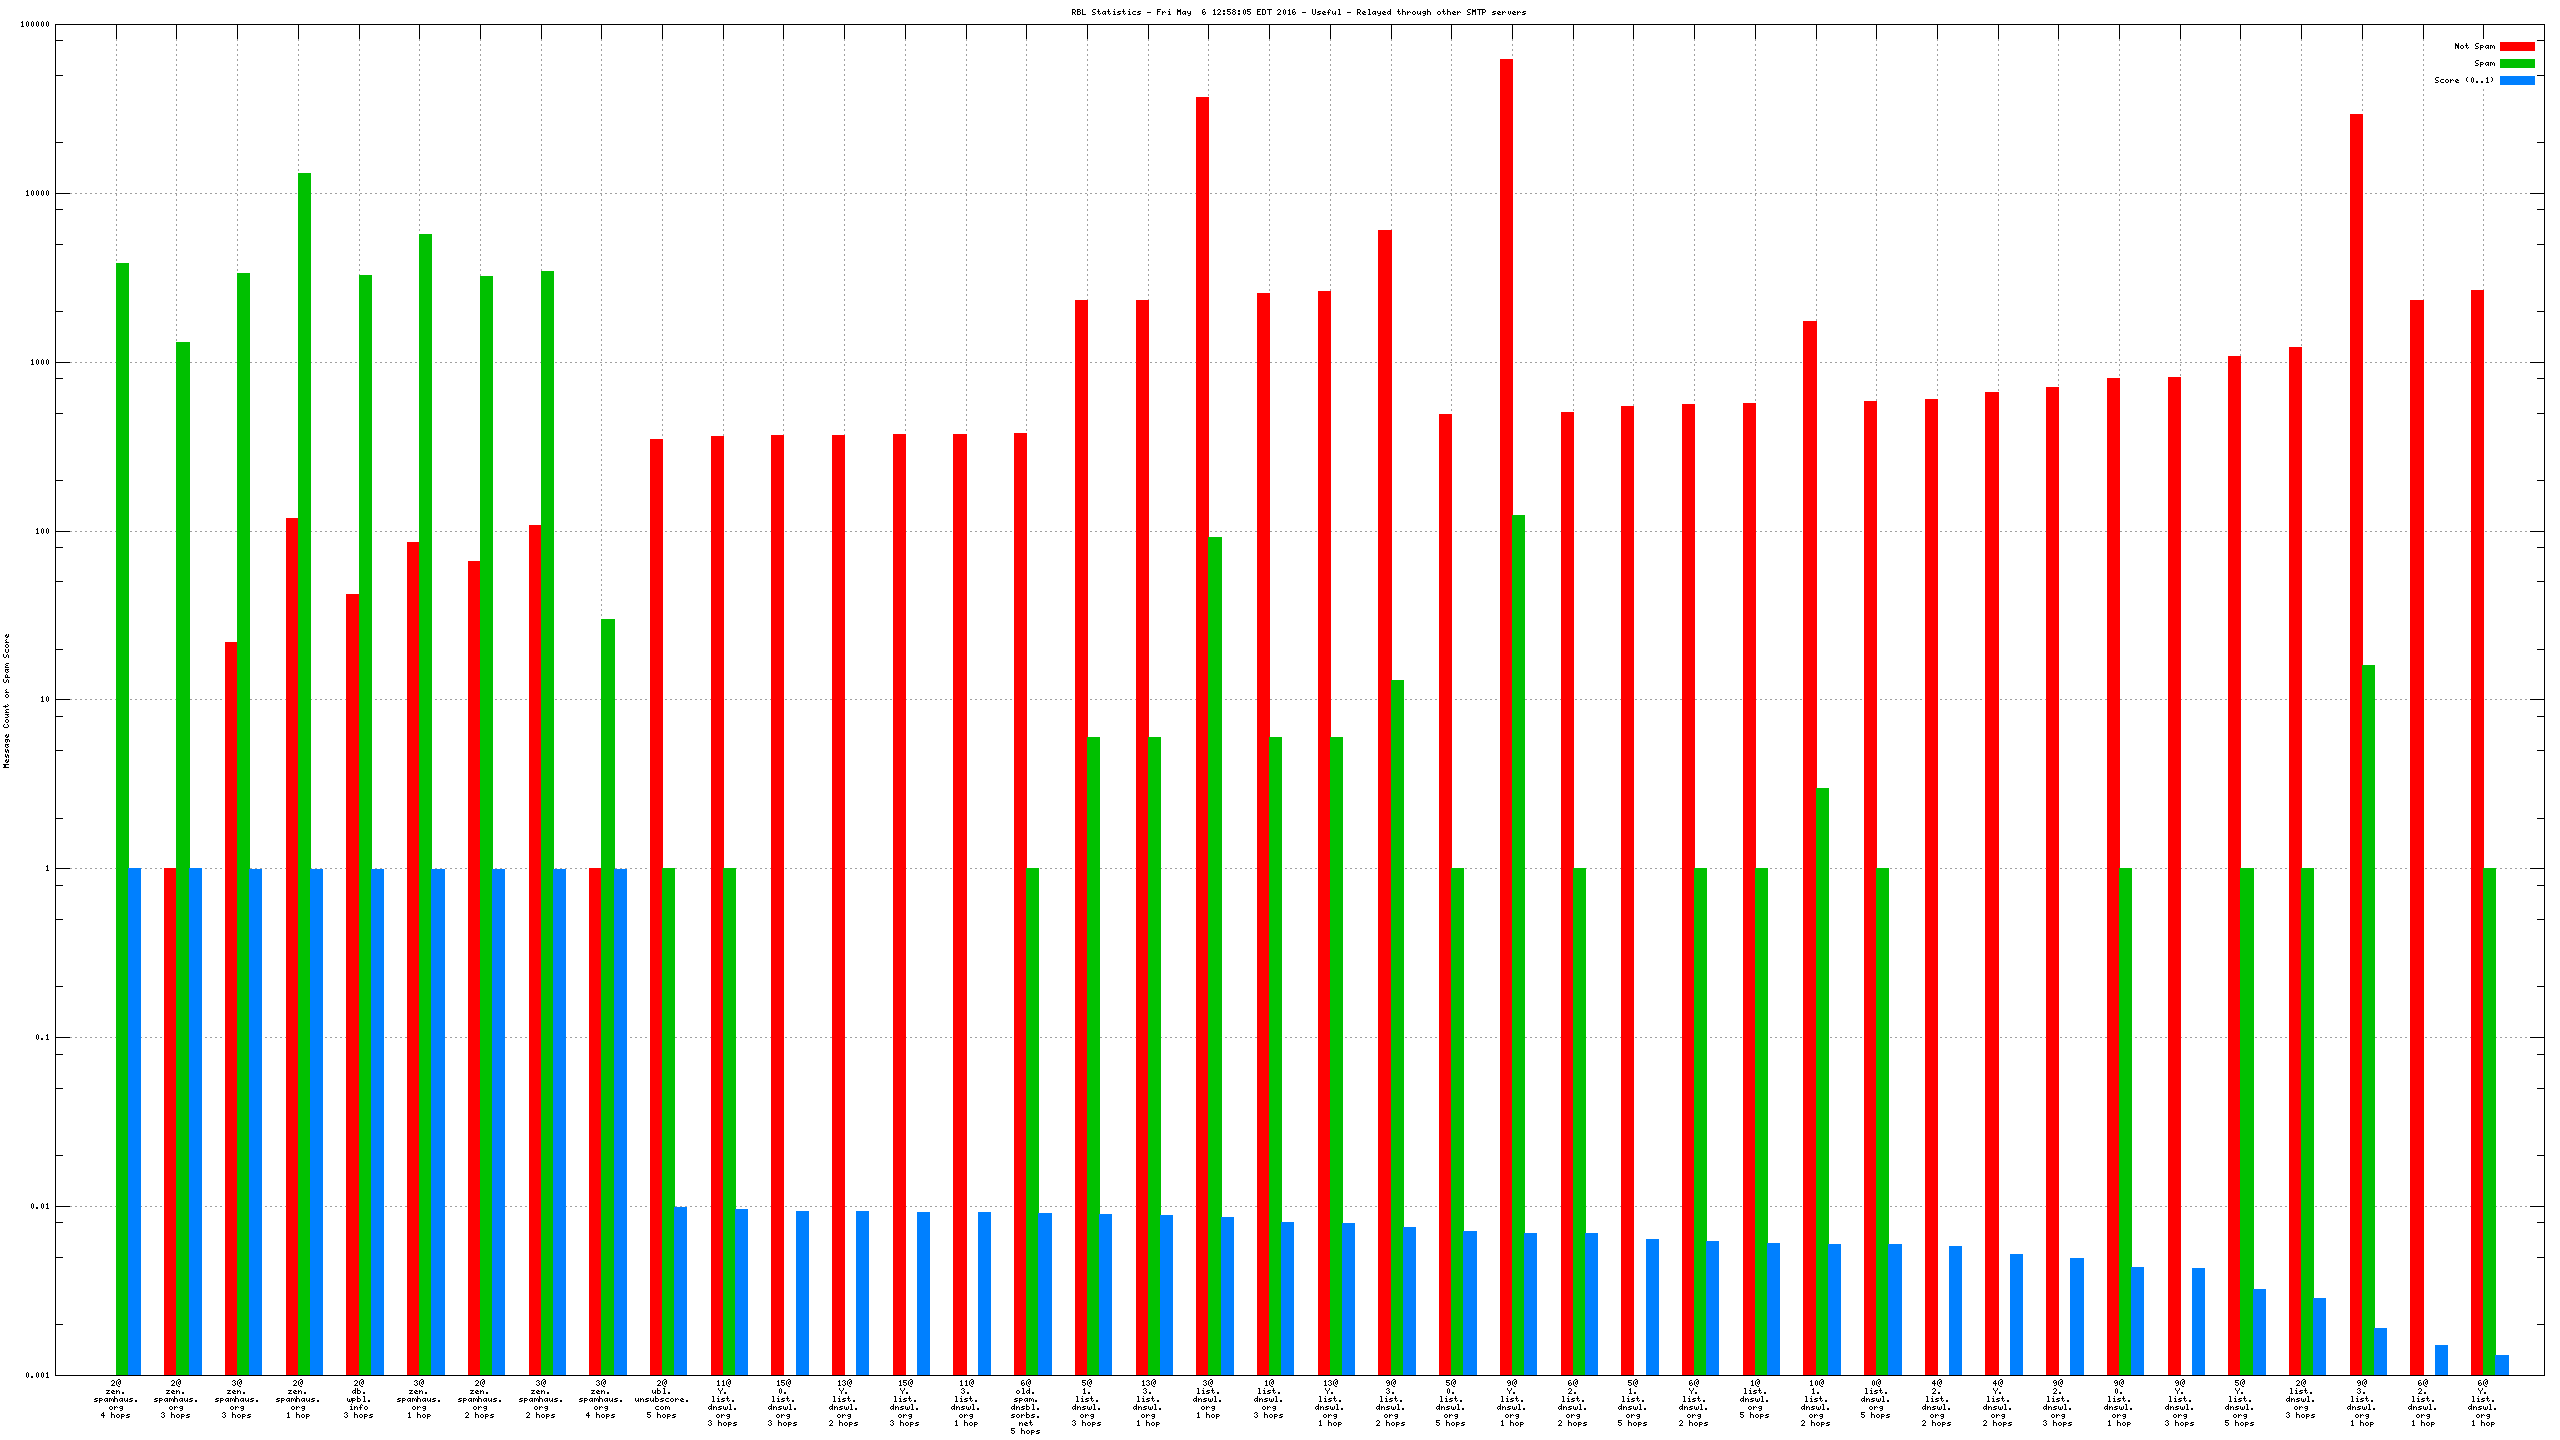Click the 0.001 y-axis tick label
Screen dimensions: 2560x1440
(x=39, y=1375)
